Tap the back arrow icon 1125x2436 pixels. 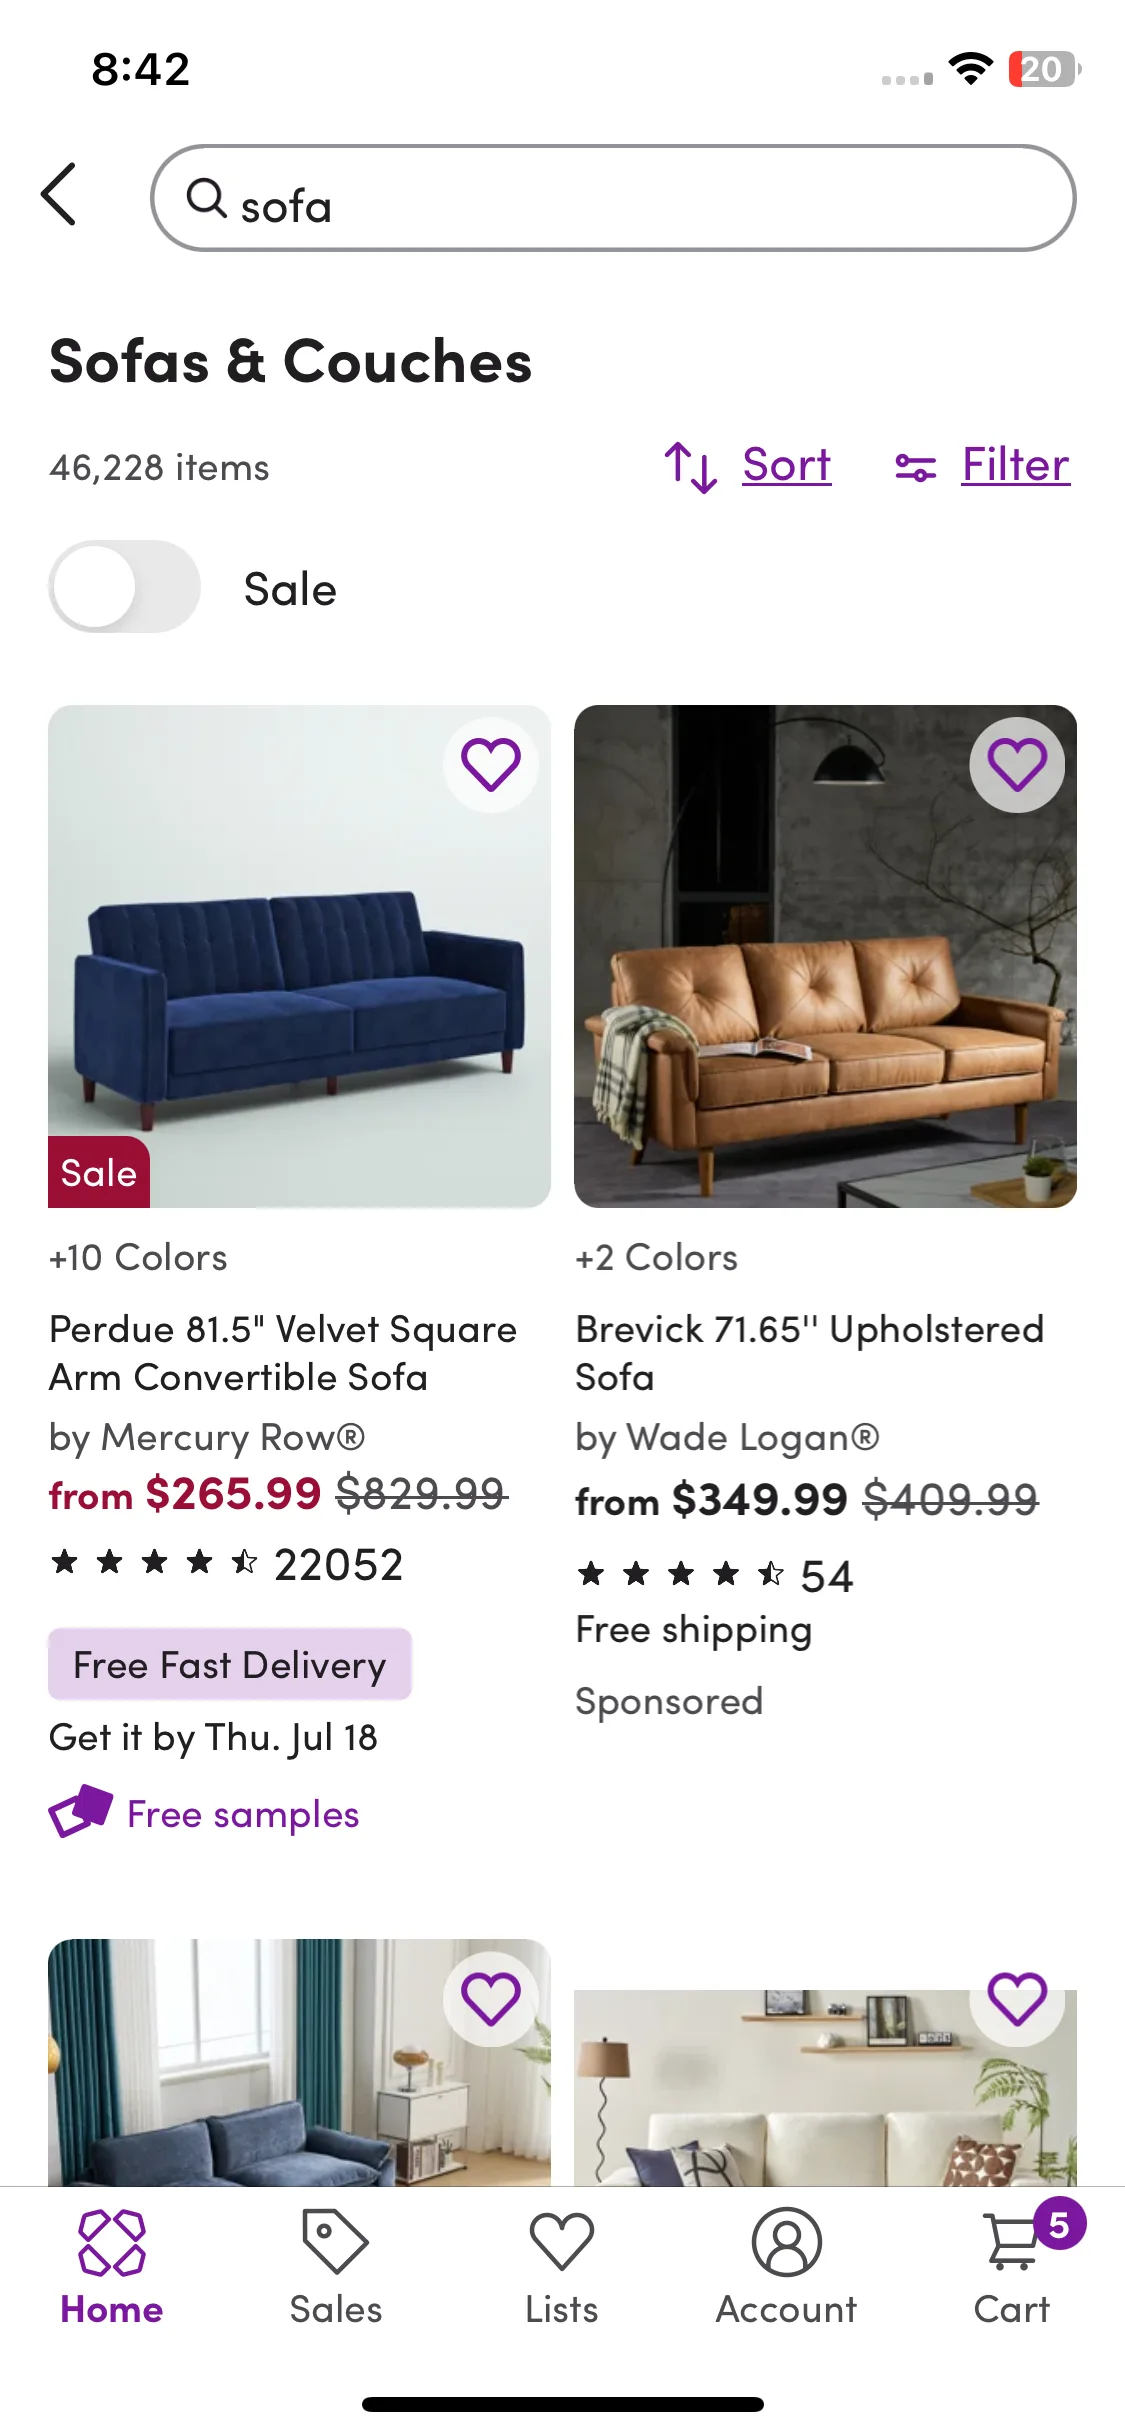click(x=59, y=194)
